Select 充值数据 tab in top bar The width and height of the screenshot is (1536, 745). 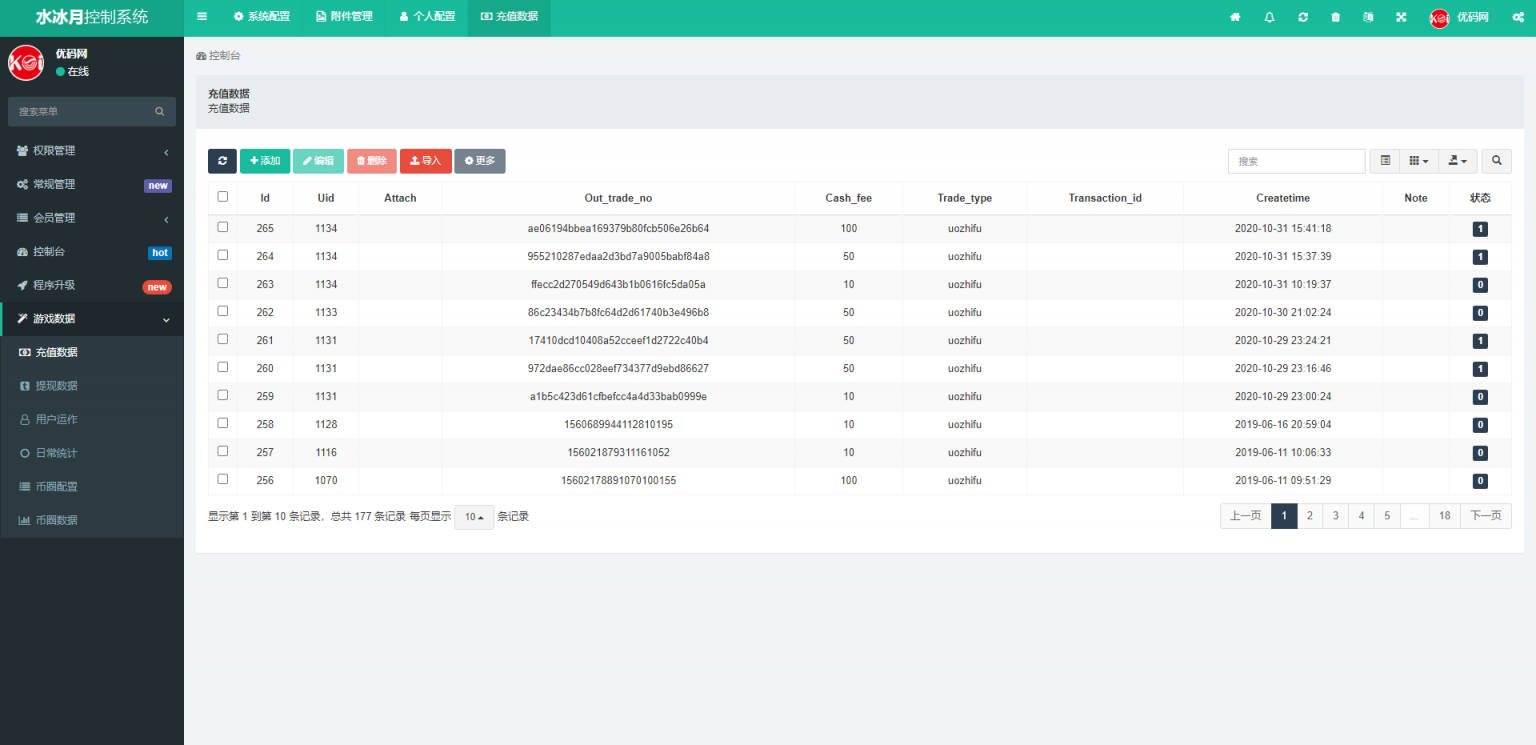[x=509, y=17]
